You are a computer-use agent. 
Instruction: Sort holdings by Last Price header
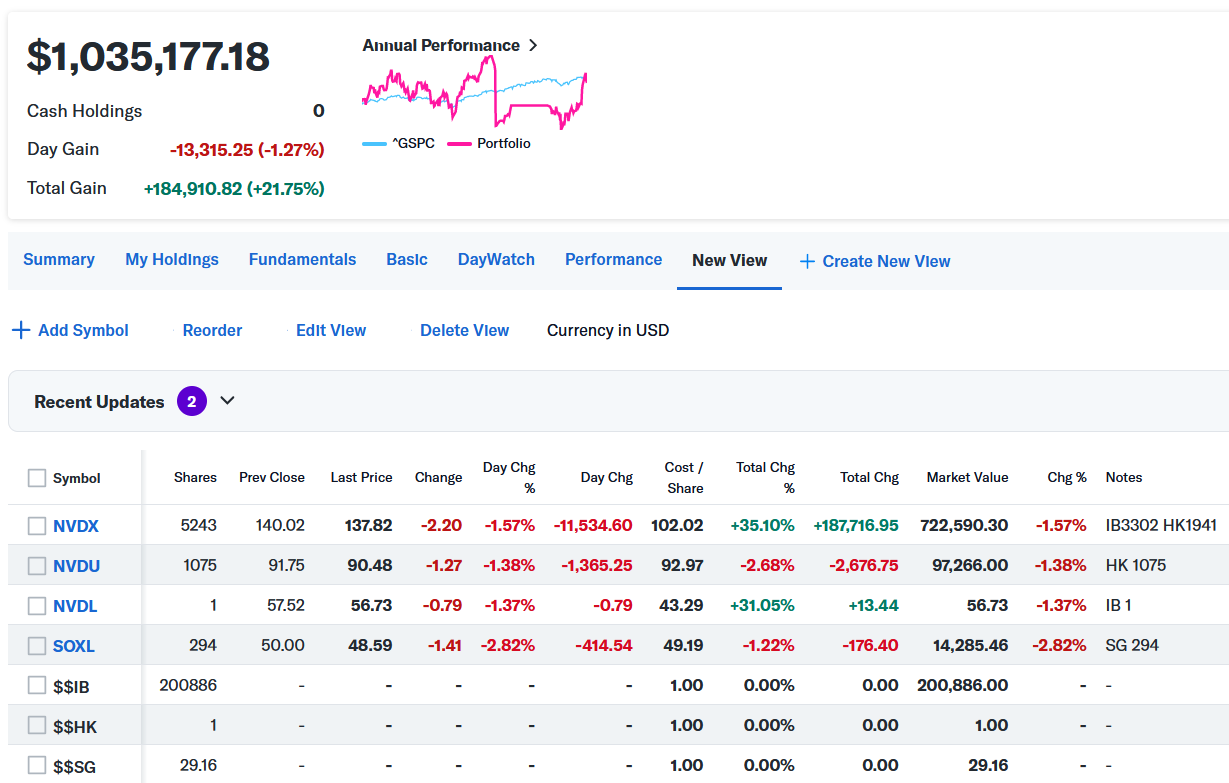(x=361, y=478)
